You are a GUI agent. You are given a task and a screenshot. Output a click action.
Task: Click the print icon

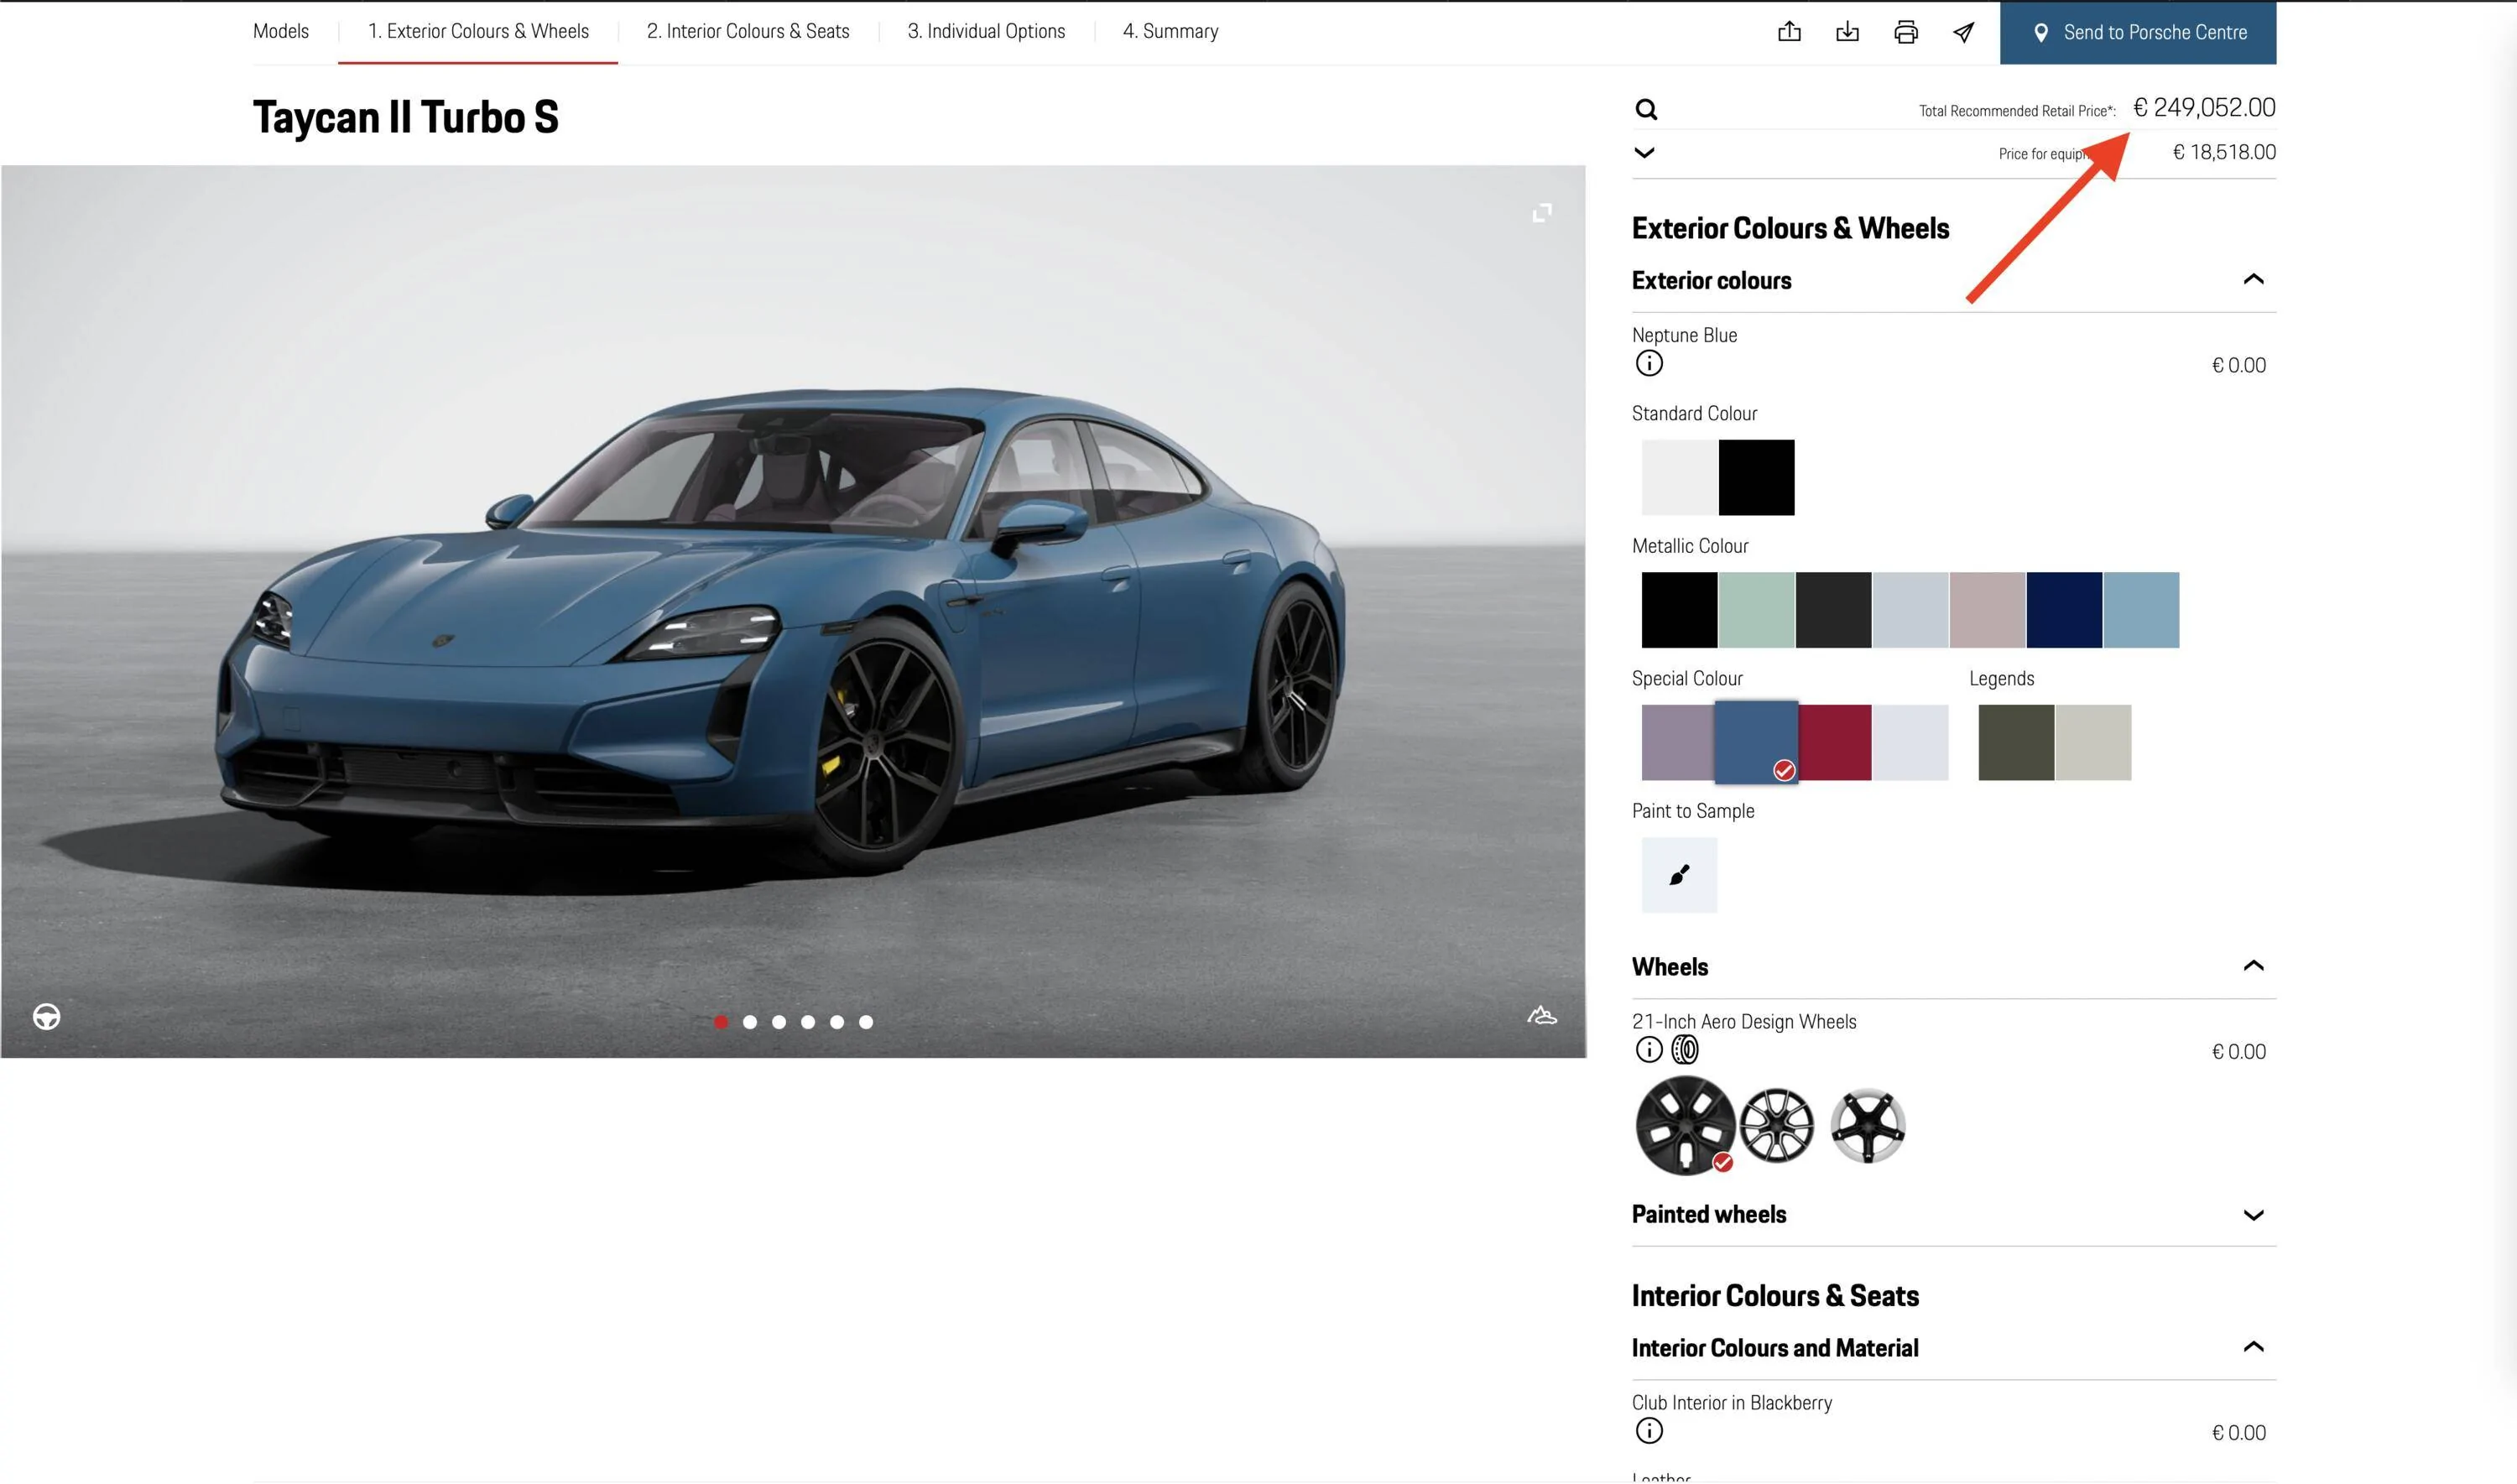[x=1906, y=32]
